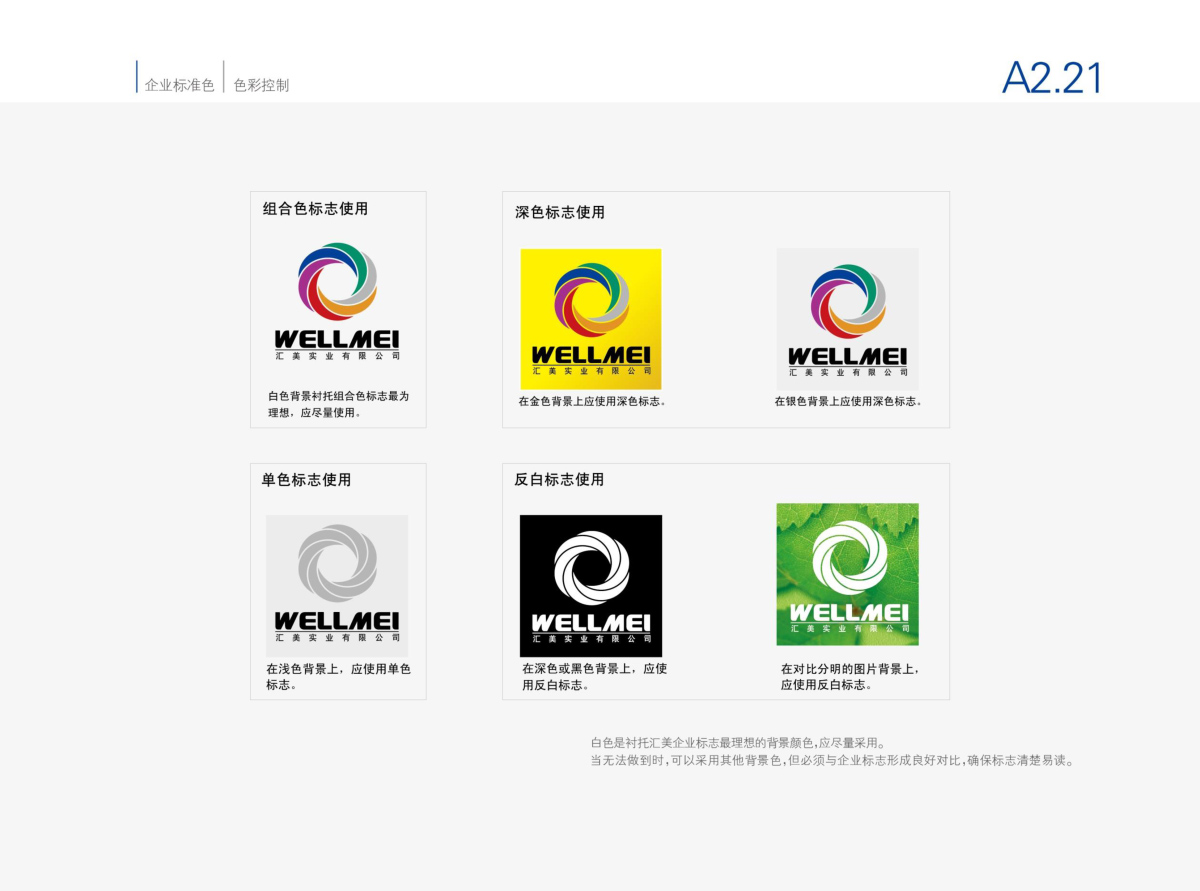Click the white swirl emblem on the leaf photo
The height and width of the screenshot is (891, 1200).
[848, 557]
